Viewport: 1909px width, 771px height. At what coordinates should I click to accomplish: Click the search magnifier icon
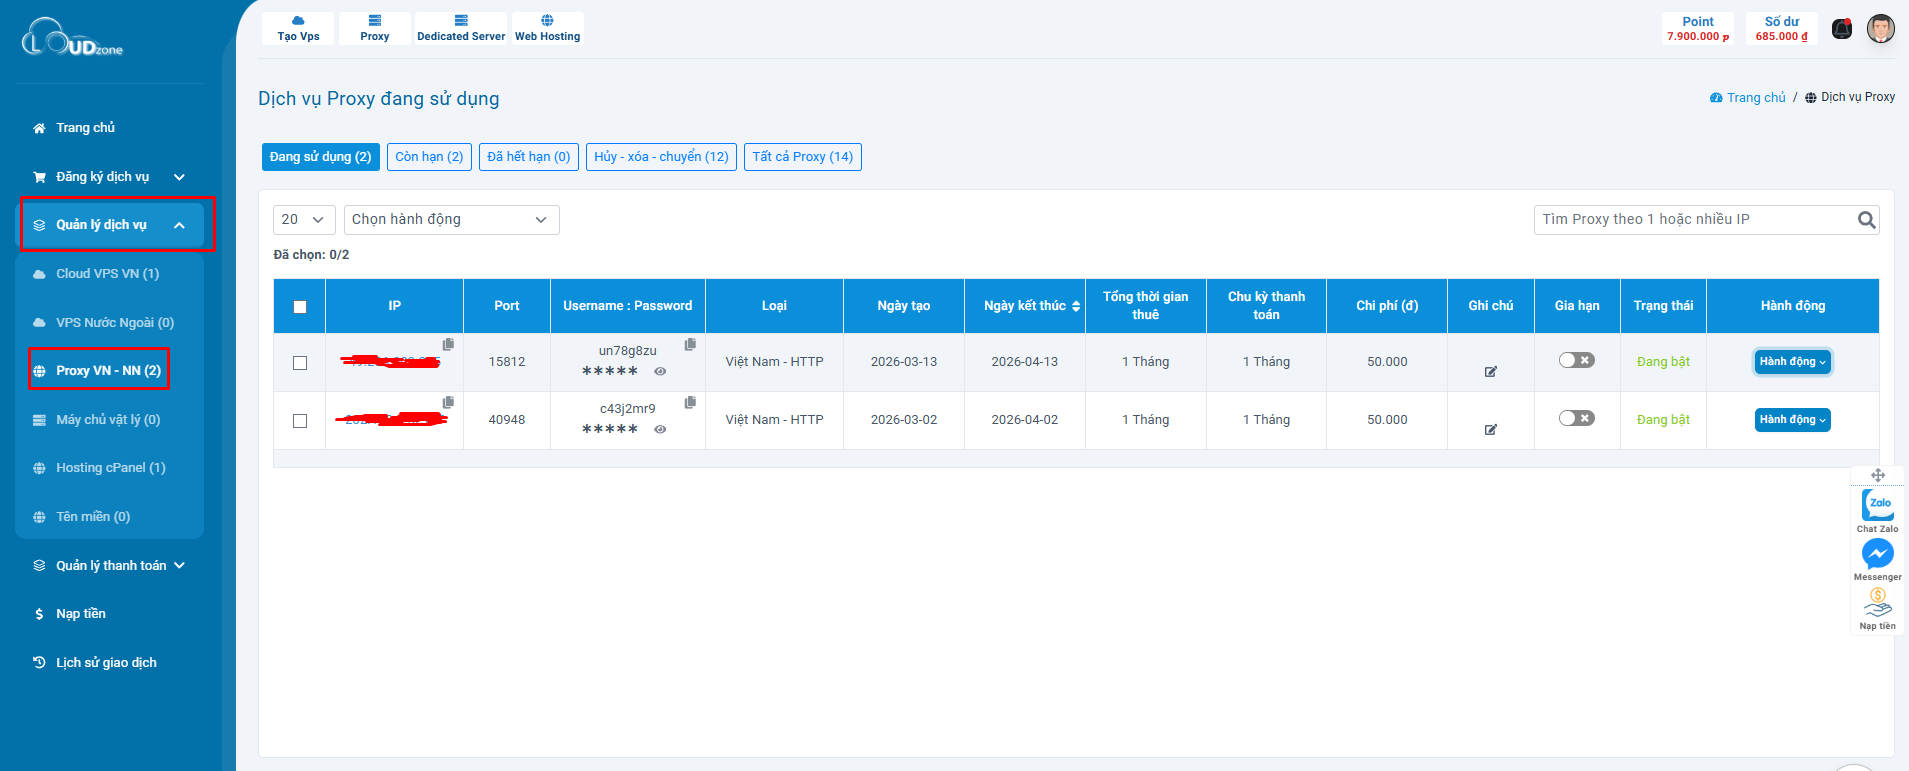pos(1866,220)
